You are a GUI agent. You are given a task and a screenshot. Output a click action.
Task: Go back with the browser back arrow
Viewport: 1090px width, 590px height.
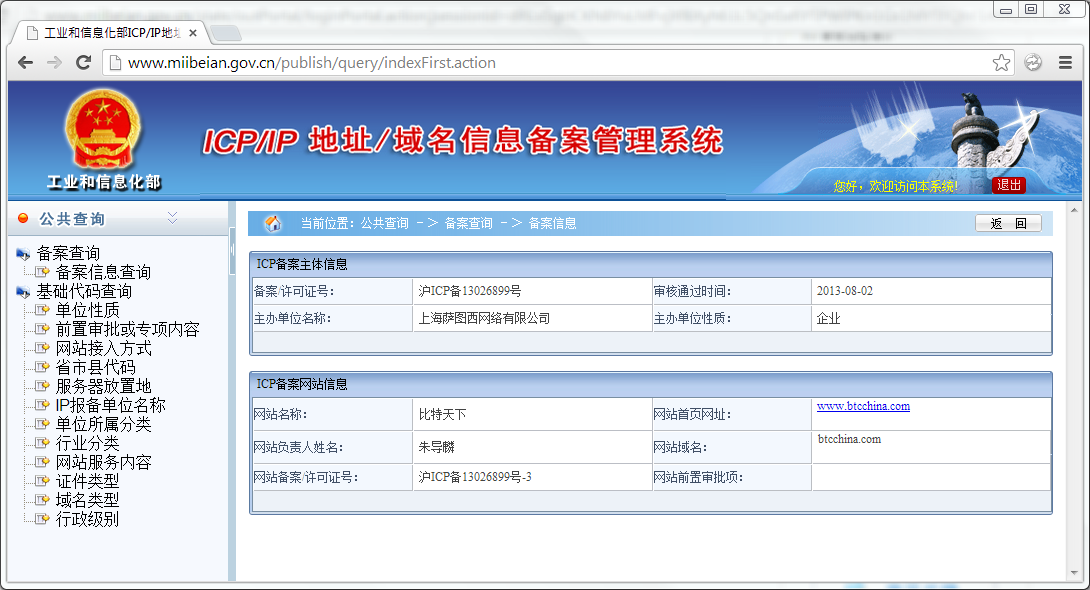pos(26,63)
